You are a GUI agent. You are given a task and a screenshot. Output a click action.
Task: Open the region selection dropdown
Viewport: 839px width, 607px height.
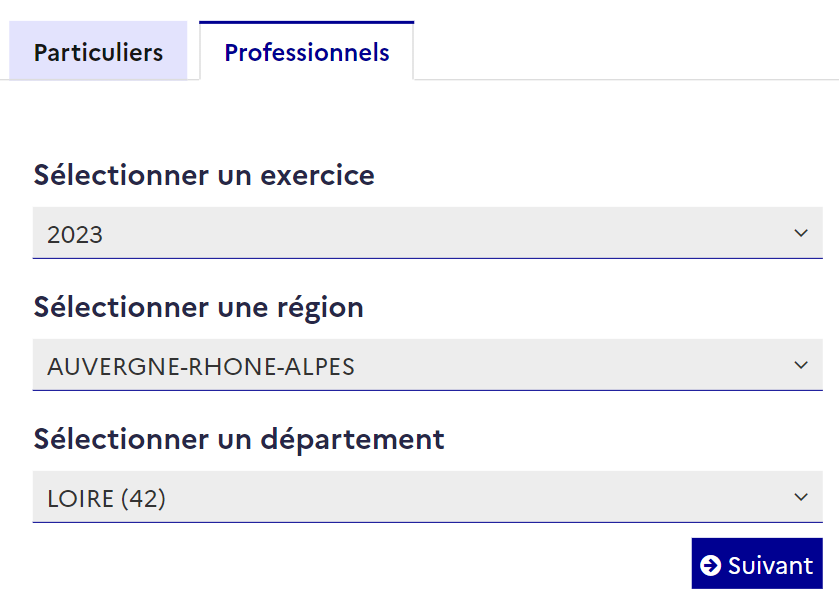pos(428,365)
